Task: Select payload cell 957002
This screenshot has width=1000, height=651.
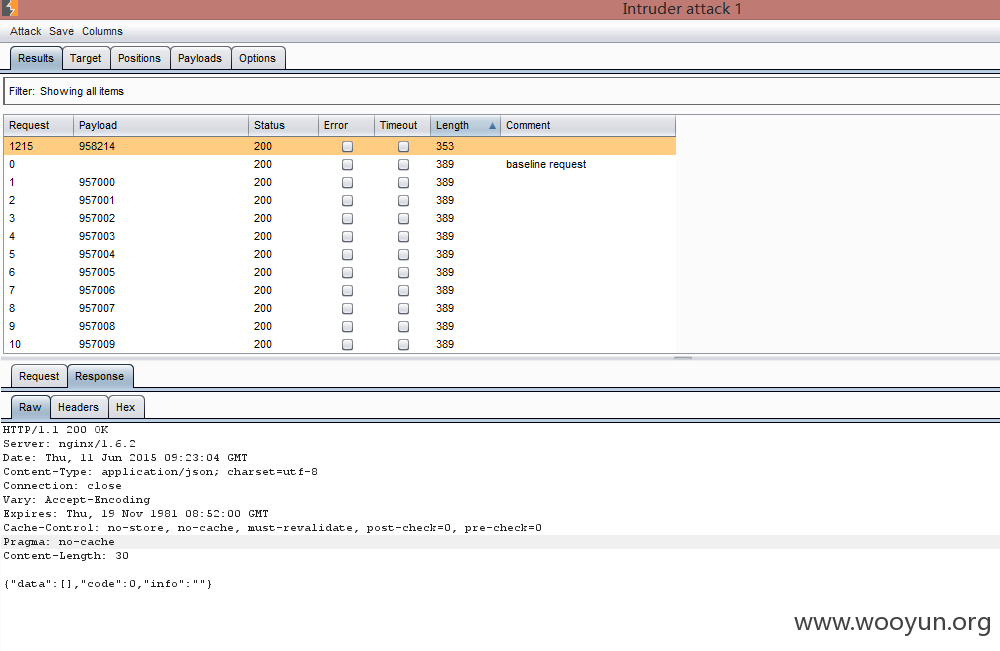Action: pos(97,218)
